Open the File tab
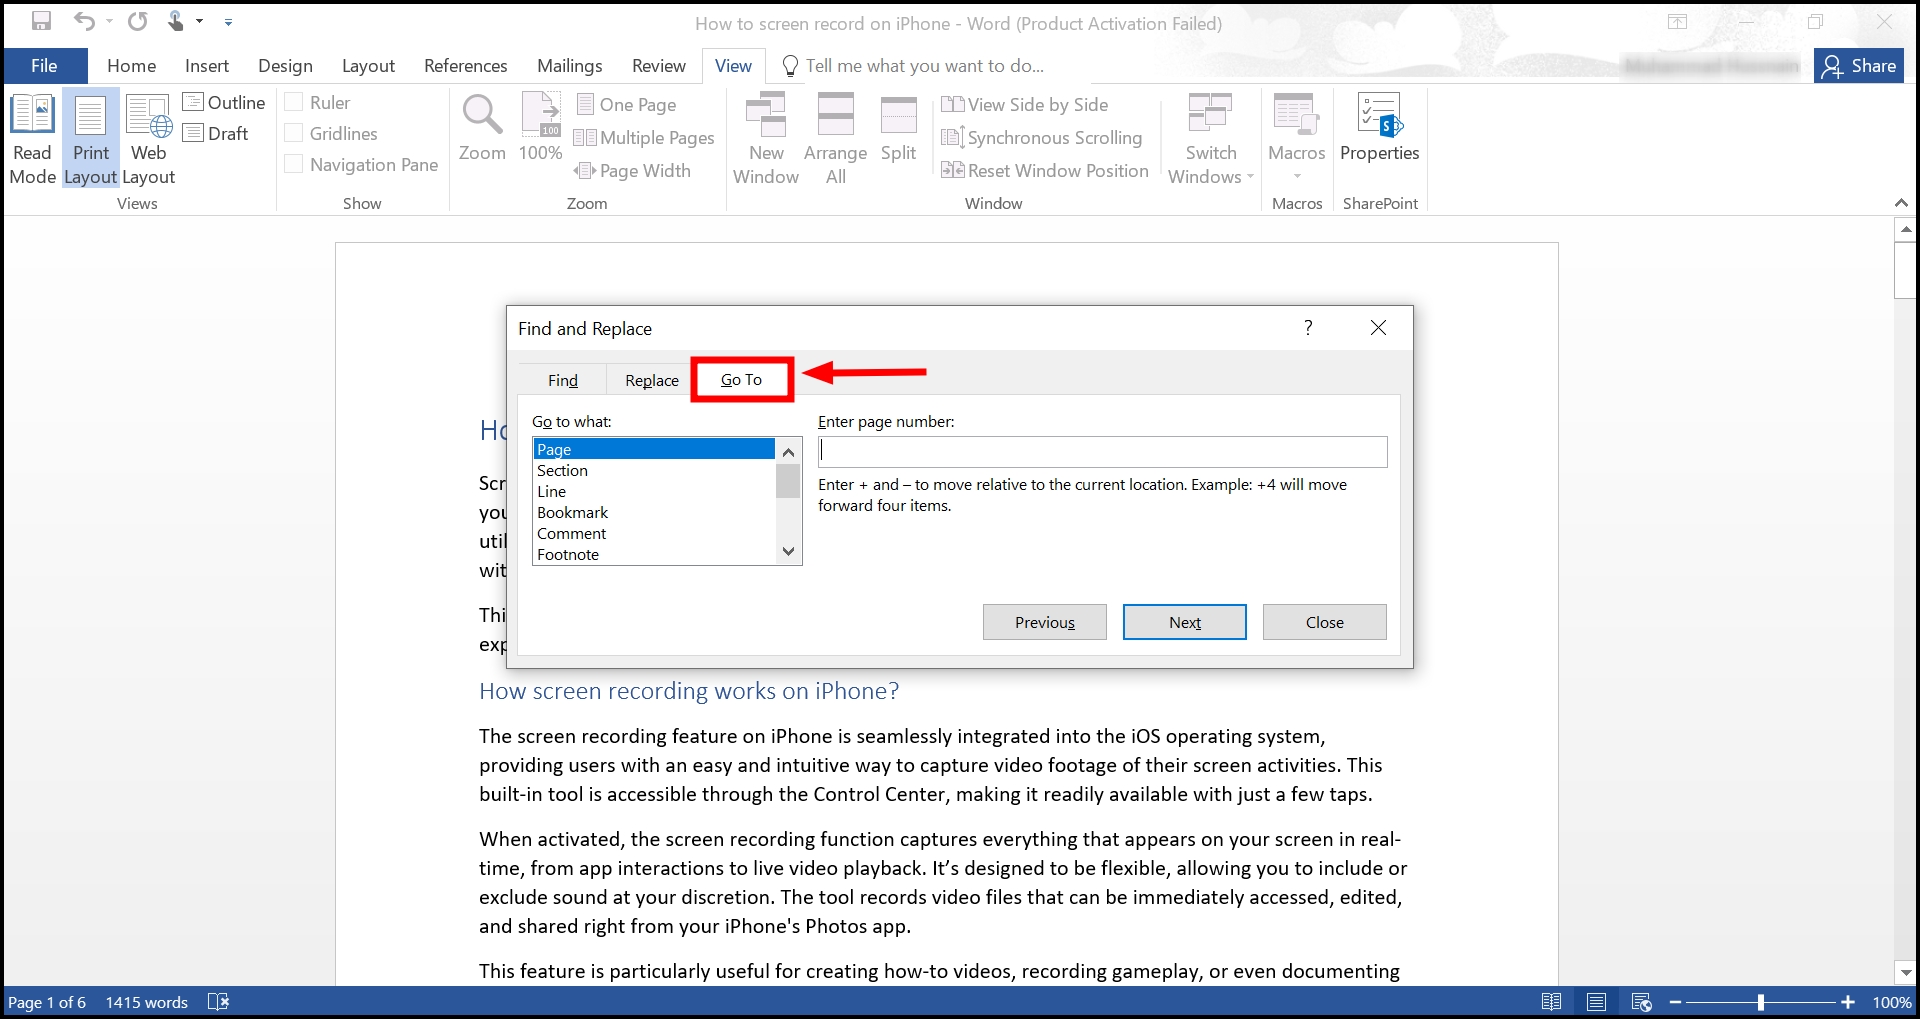Image resolution: width=1920 pixels, height=1019 pixels. [44, 66]
